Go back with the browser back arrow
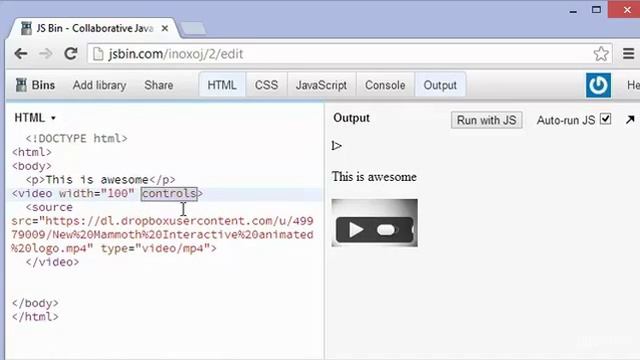 tap(21, 54)
